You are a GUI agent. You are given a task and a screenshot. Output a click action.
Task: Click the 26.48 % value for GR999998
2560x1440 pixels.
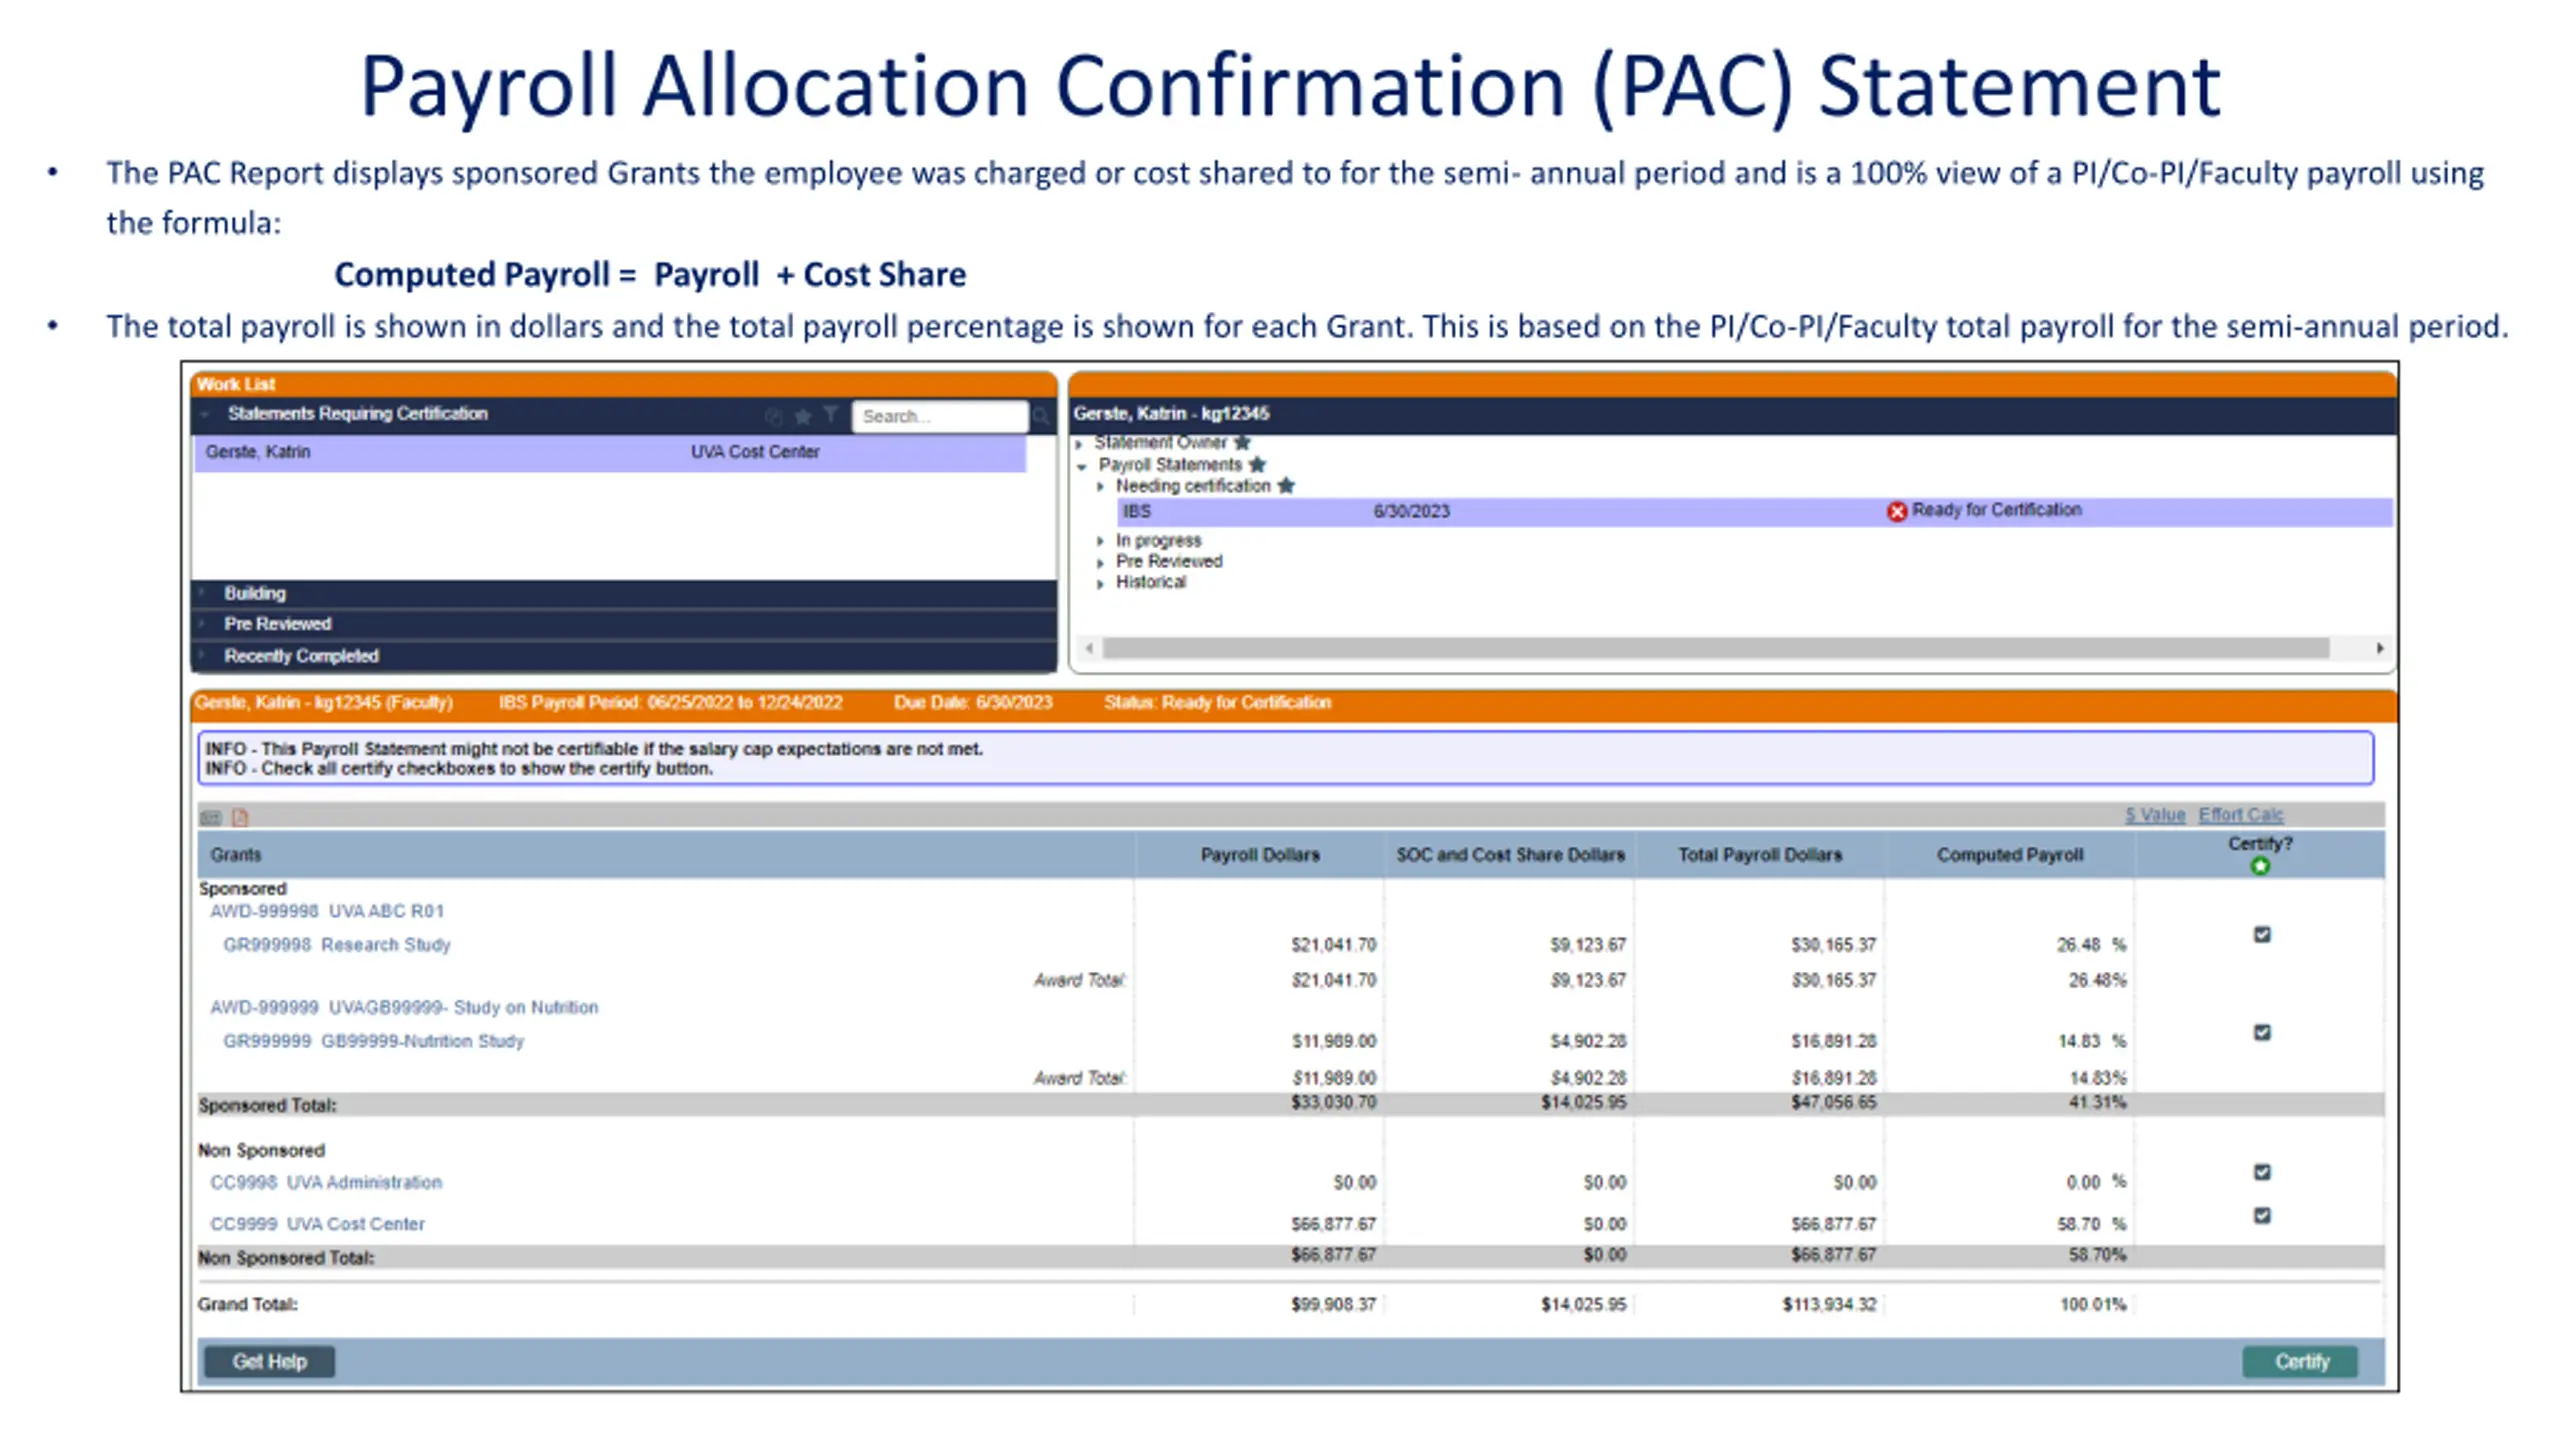click(x=2091, y=944)
